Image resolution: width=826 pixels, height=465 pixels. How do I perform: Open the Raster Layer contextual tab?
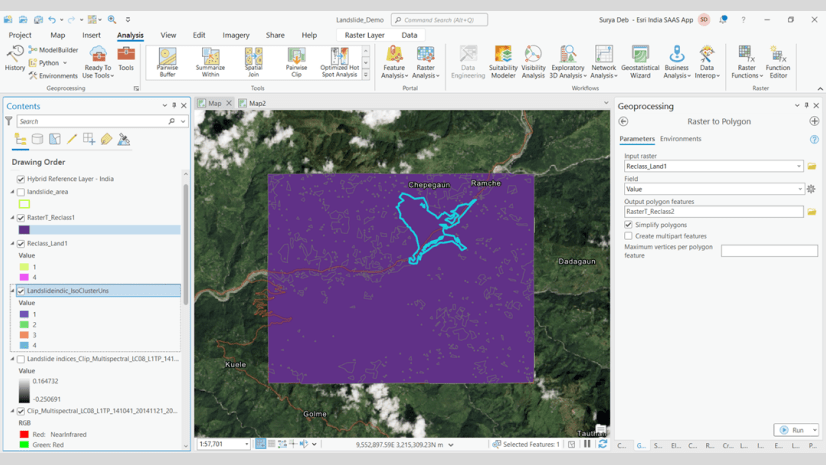point(365,35)
